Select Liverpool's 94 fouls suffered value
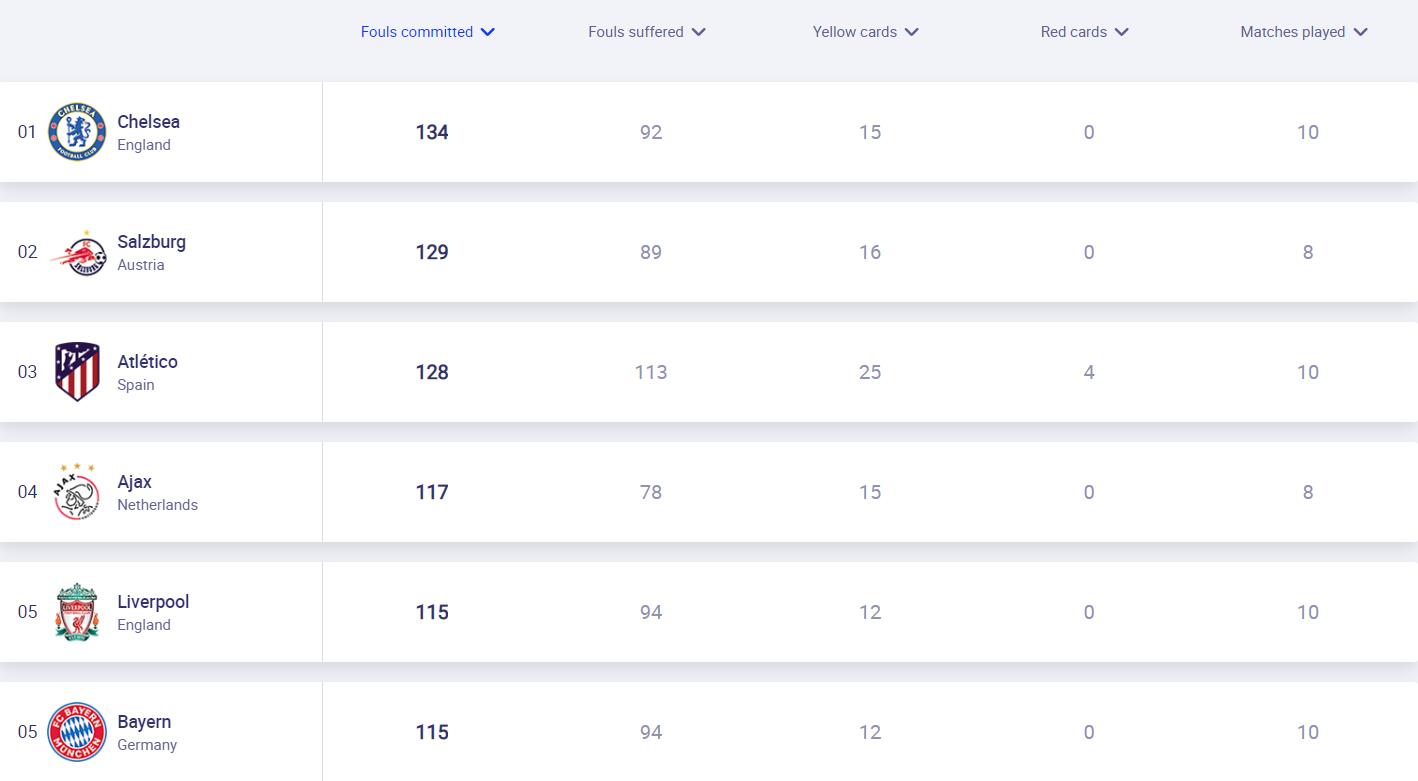 651,612
